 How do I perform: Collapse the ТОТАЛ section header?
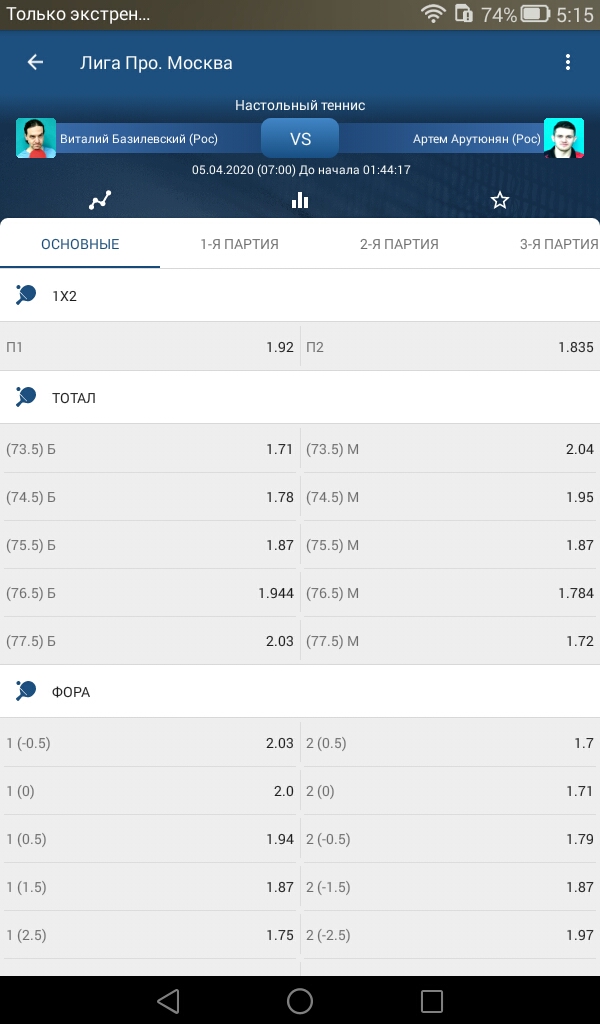click(x=300, y=397)
